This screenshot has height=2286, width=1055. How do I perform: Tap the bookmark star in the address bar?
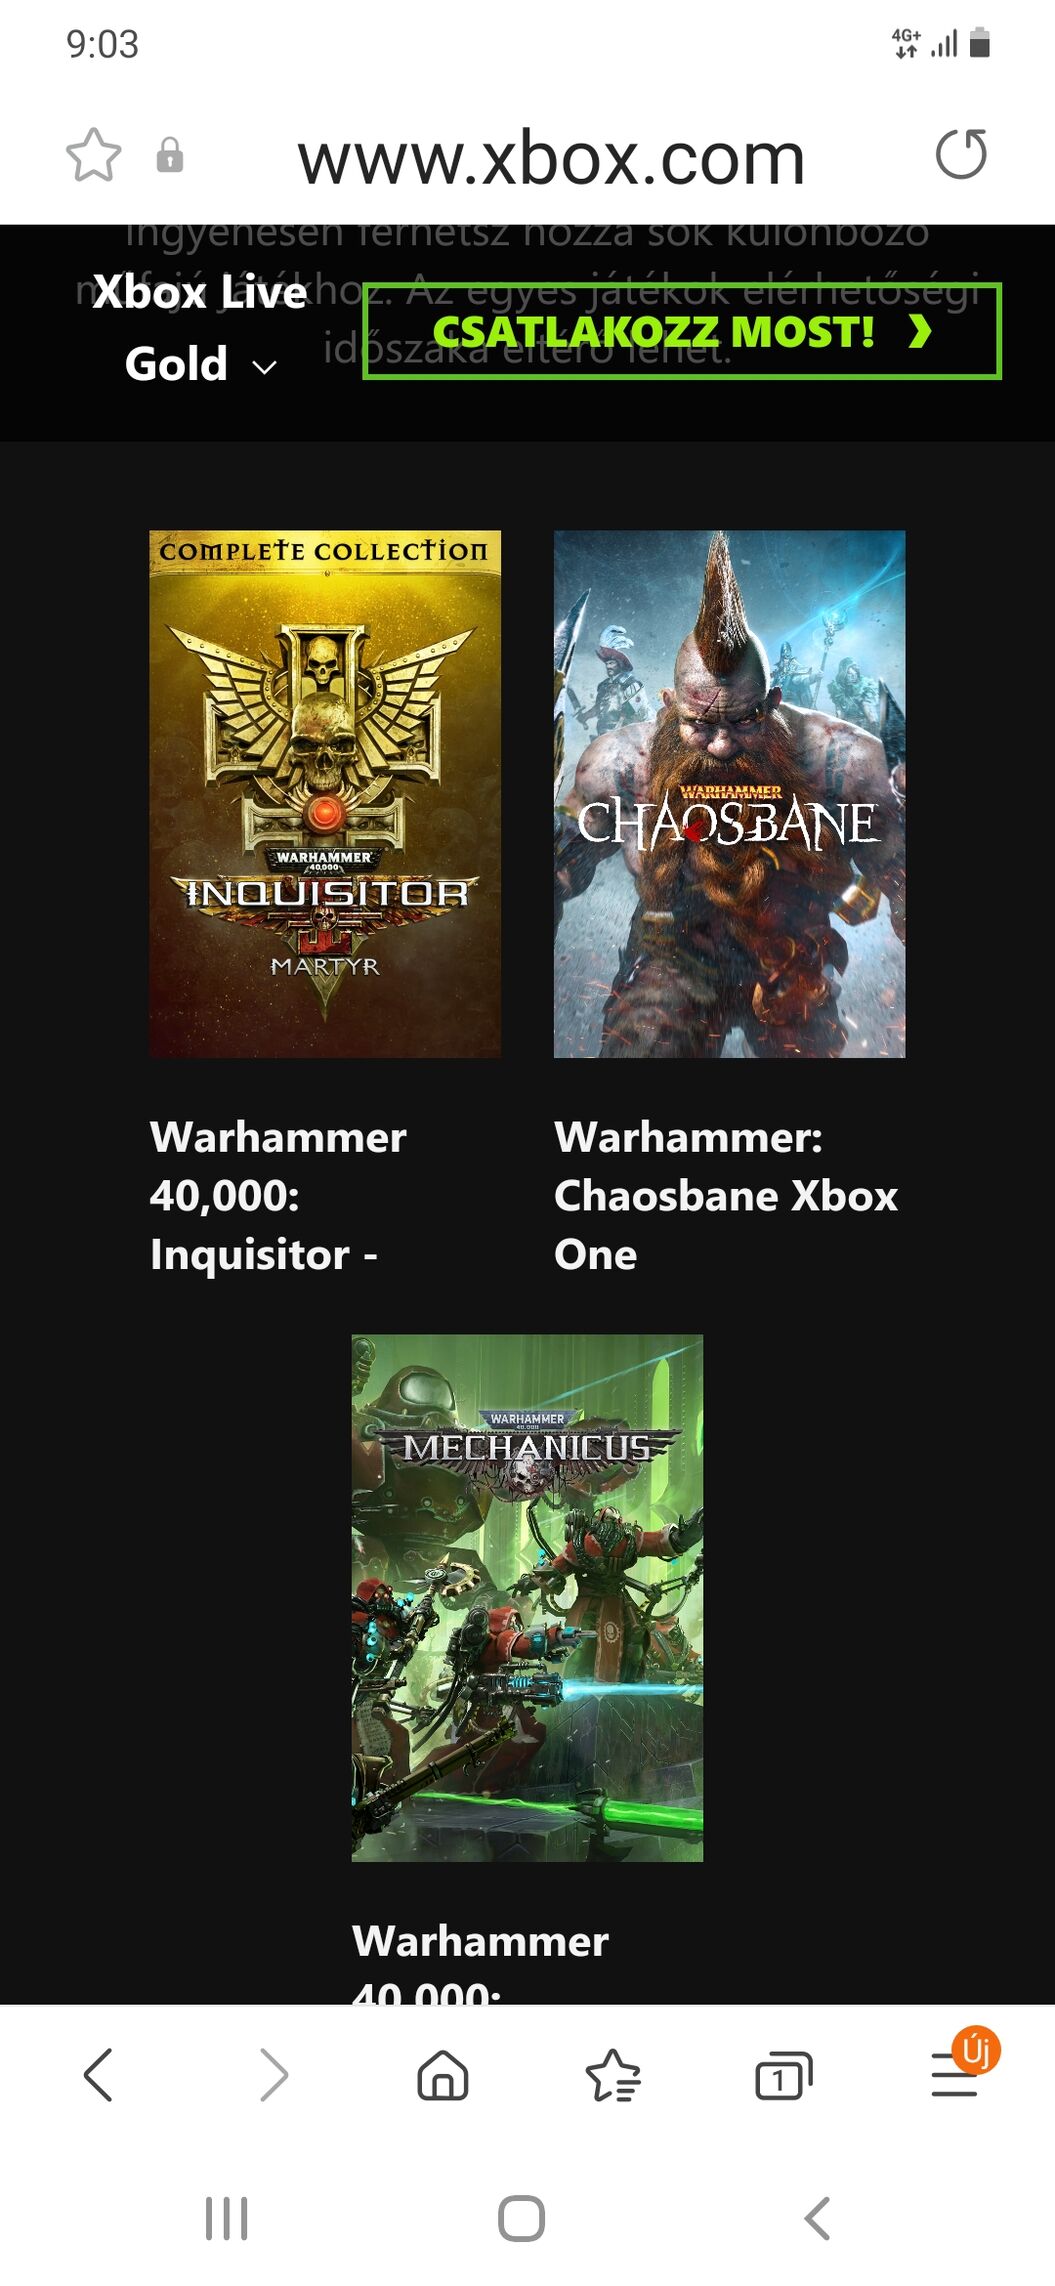click(94, 155)
